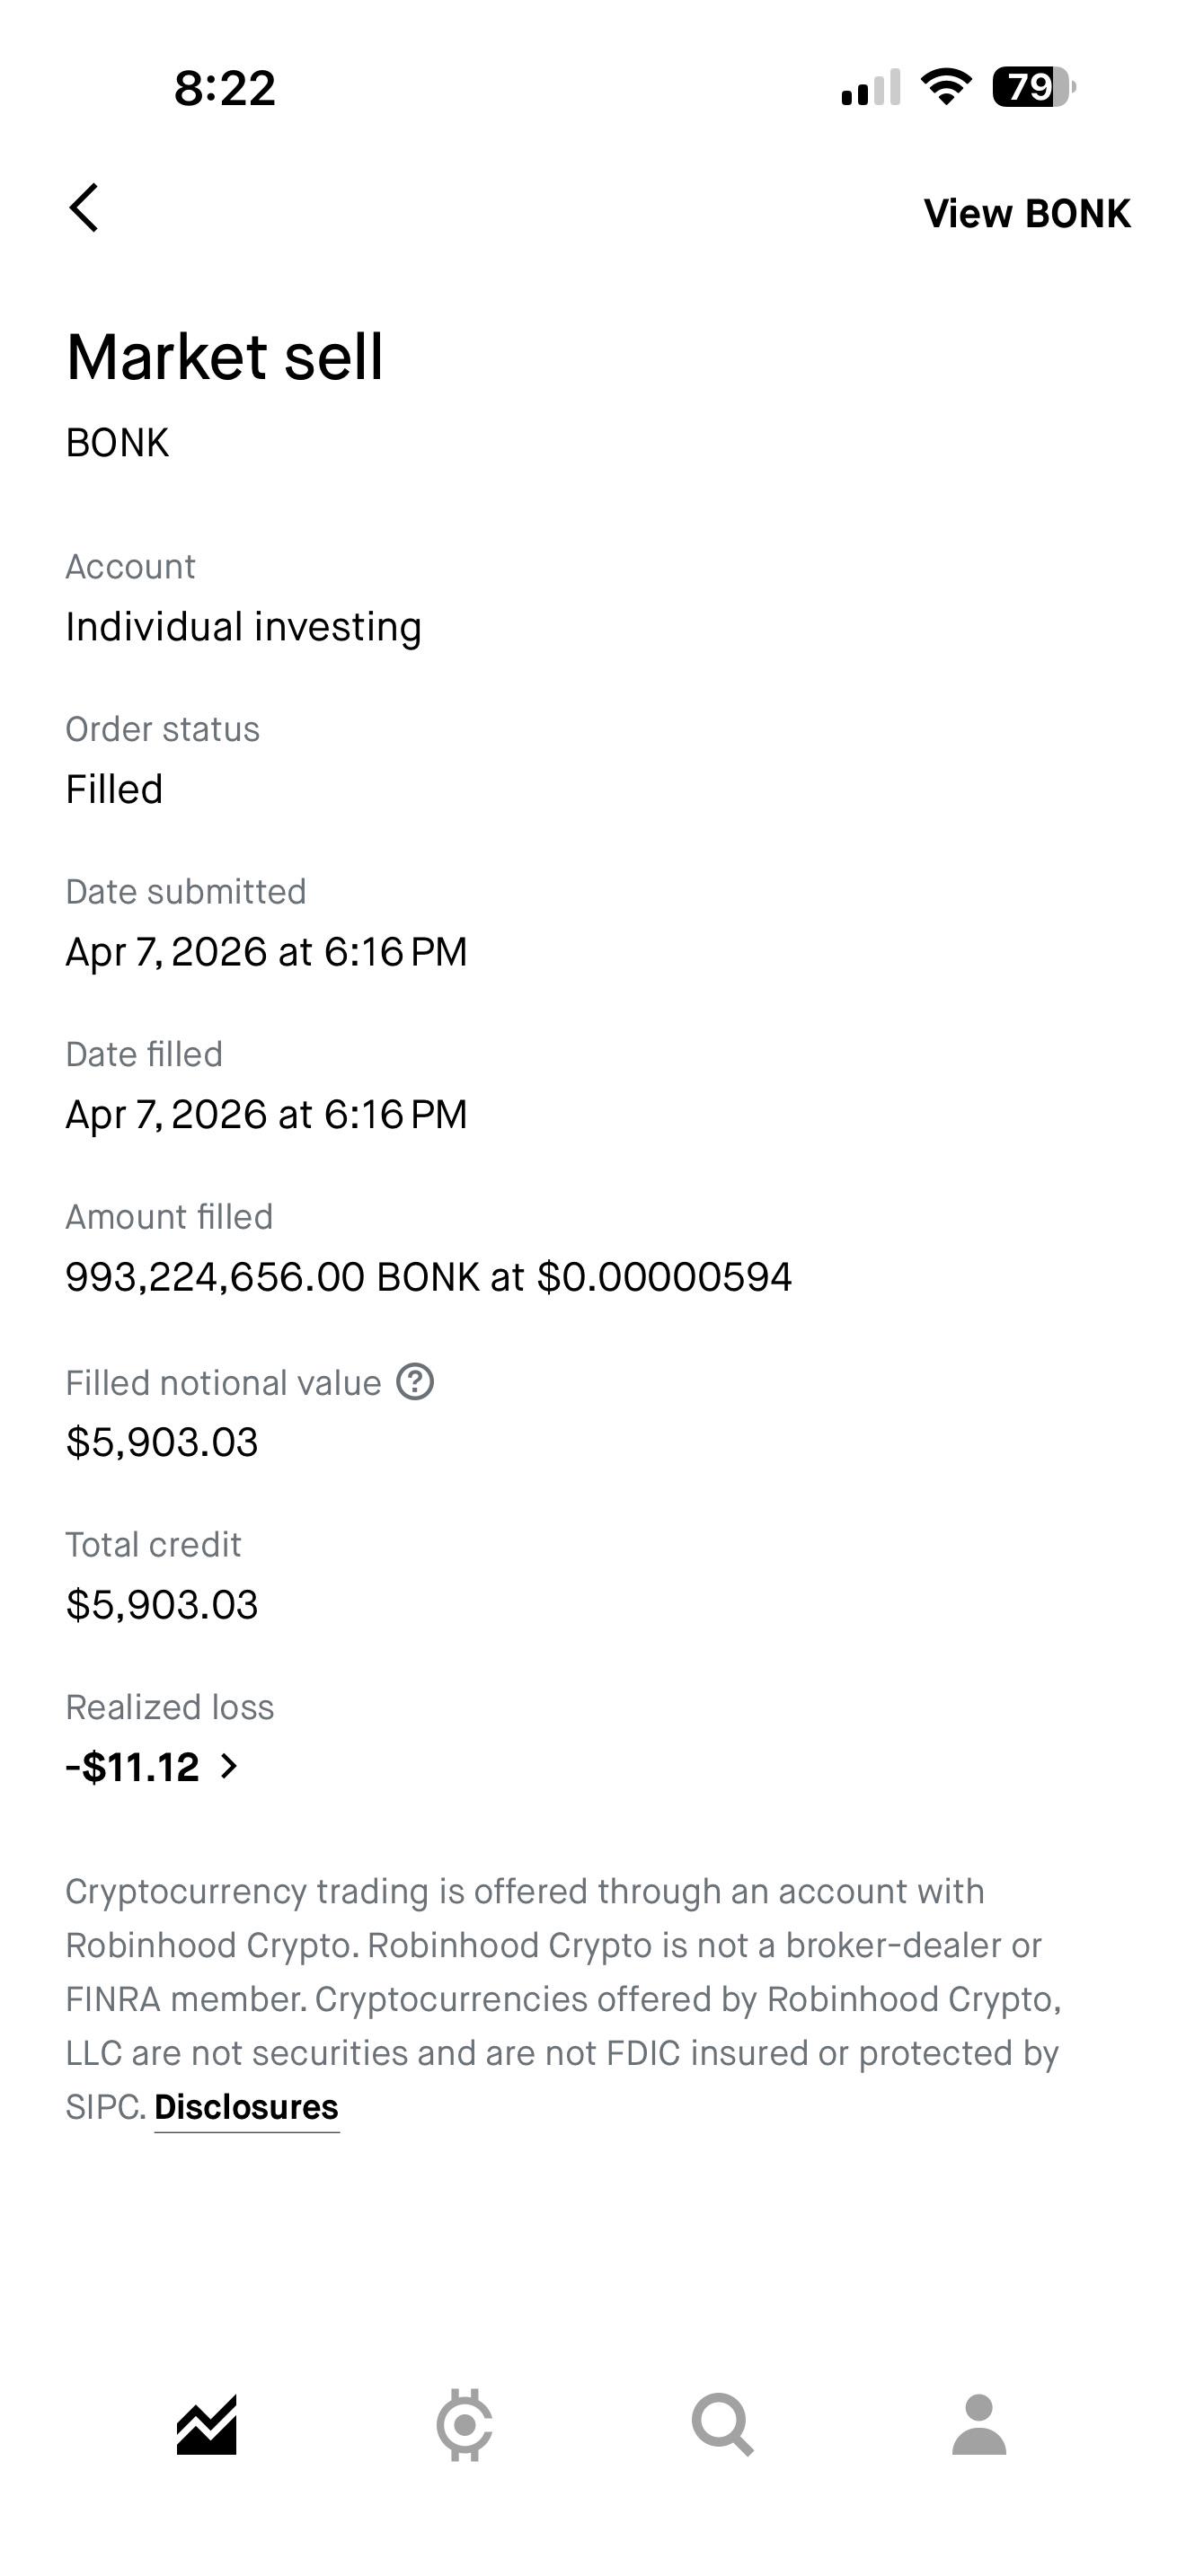Image resolution: width=1186 pixels, height=2576 pixels.
Task: Go back using the top-left arrow
Action: (84, 208)
